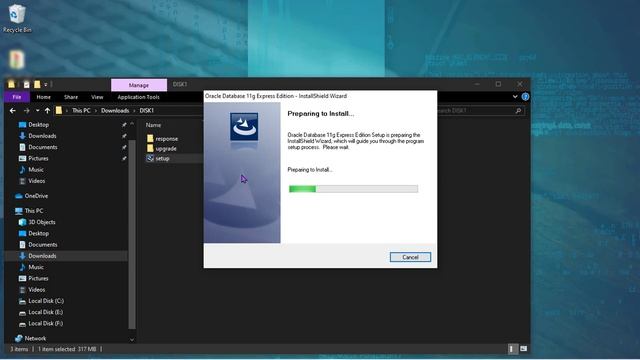This screenshot has width=640, height=360.
Task: Click This PC in the address breadcrumb
Action: click(81, 111)
